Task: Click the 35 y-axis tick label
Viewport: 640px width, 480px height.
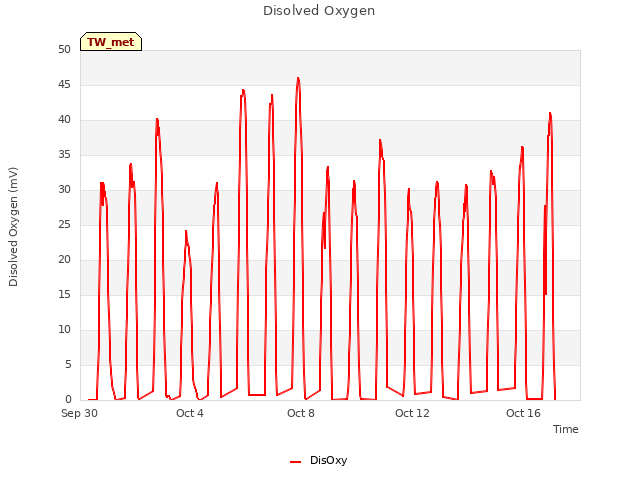Action: click(x=64, y=155)
